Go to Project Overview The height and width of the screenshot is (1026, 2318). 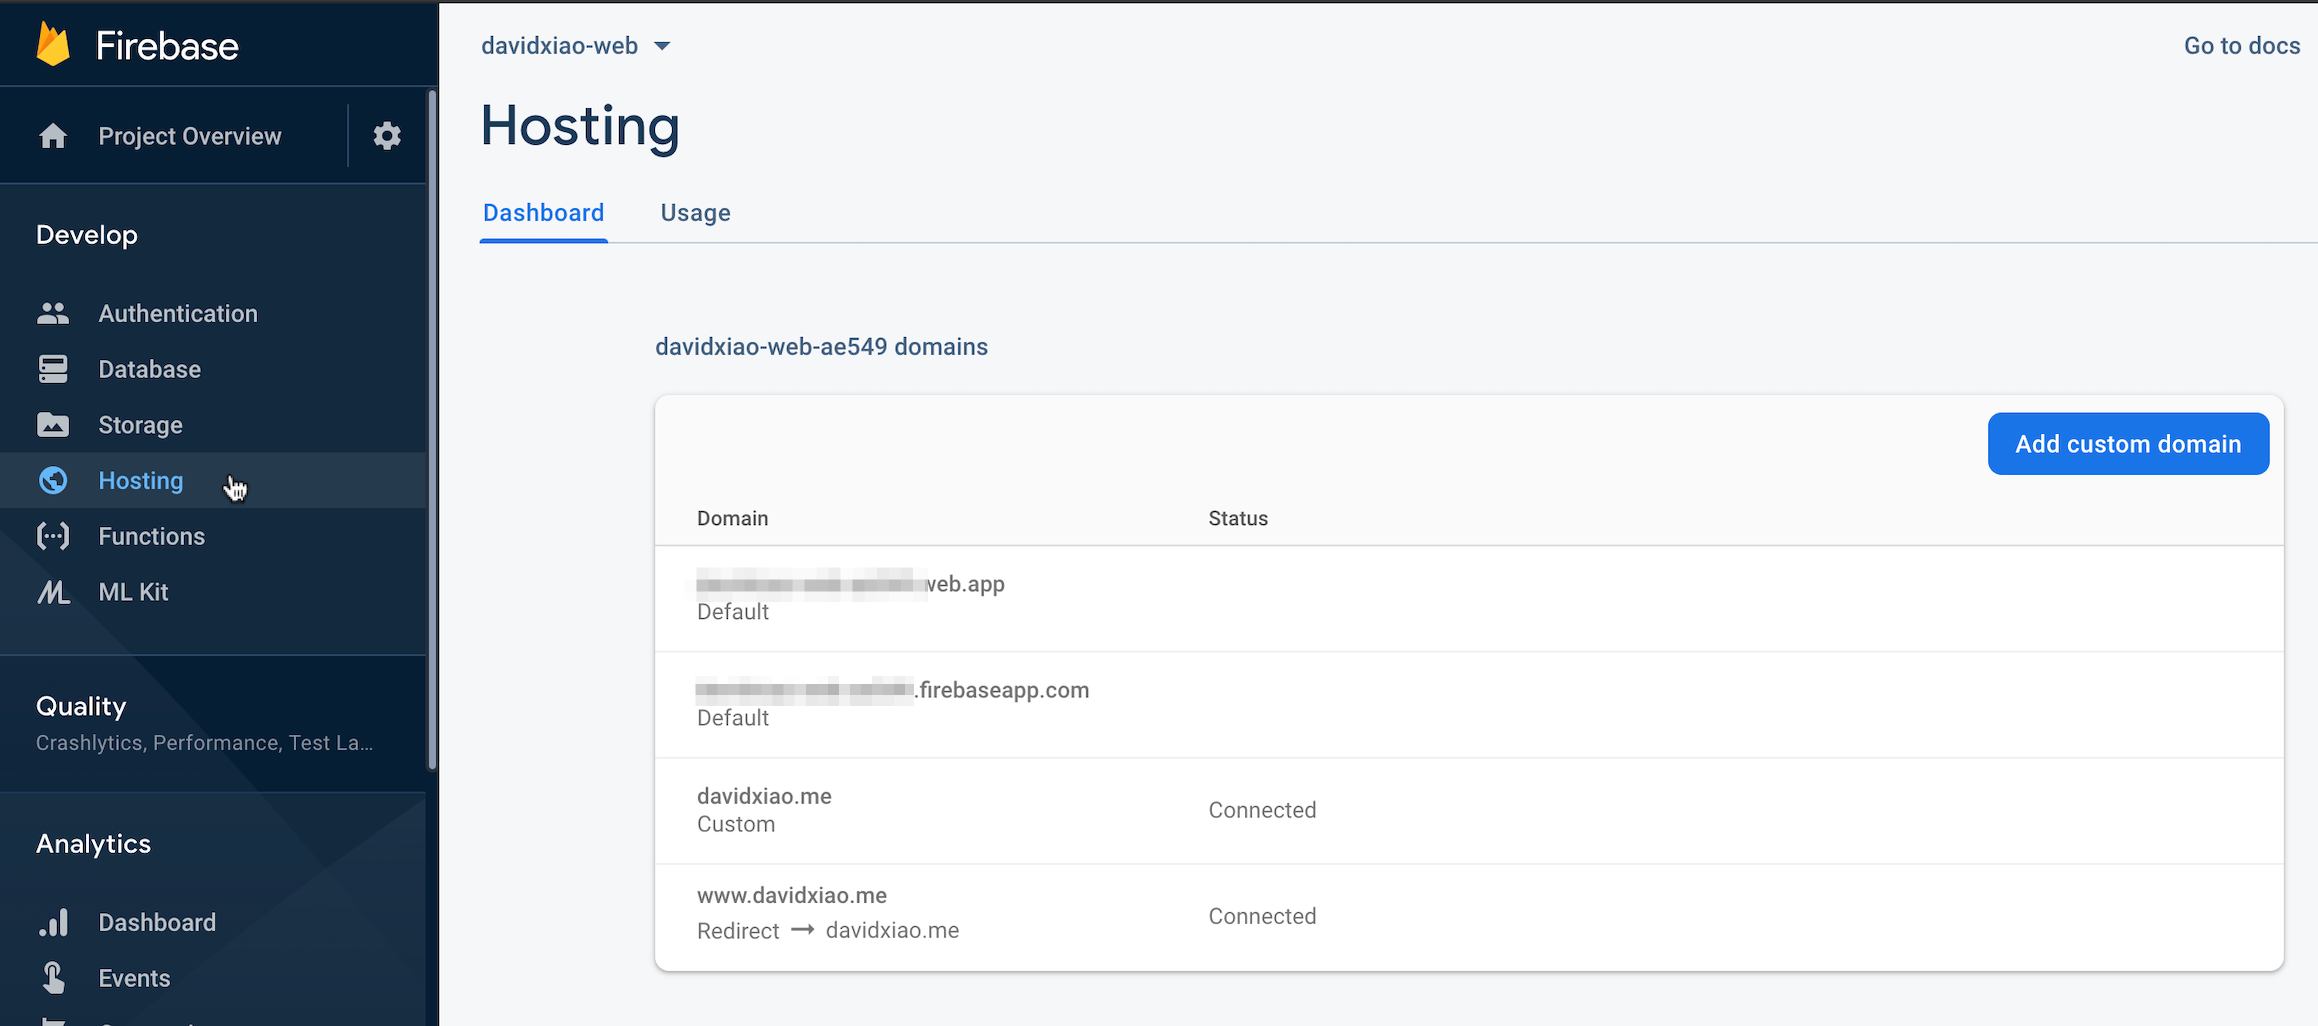[190, 136]
